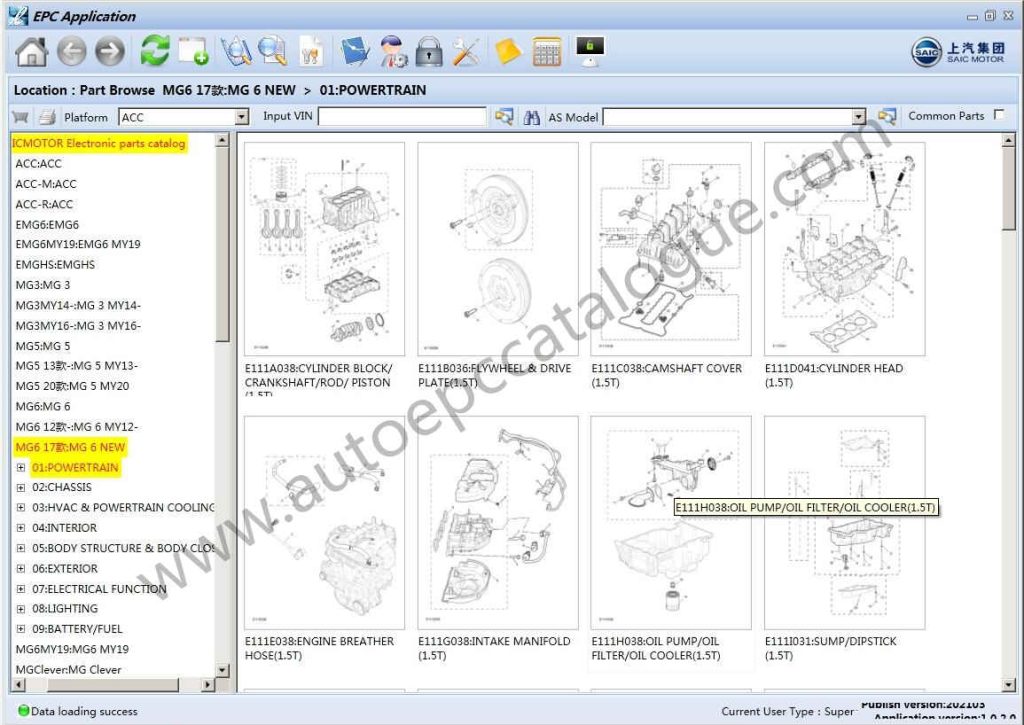The image size is (1024, 725).
Task: Open the E111D041 Cylinder Head diagram
Action: pyautogui.click(x=844, y=249)
